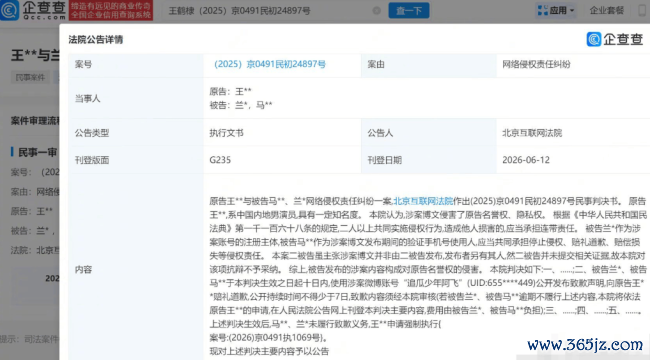Click the mobile phone icon in the header
Screen dimensions: 650x360
(642, 10)
